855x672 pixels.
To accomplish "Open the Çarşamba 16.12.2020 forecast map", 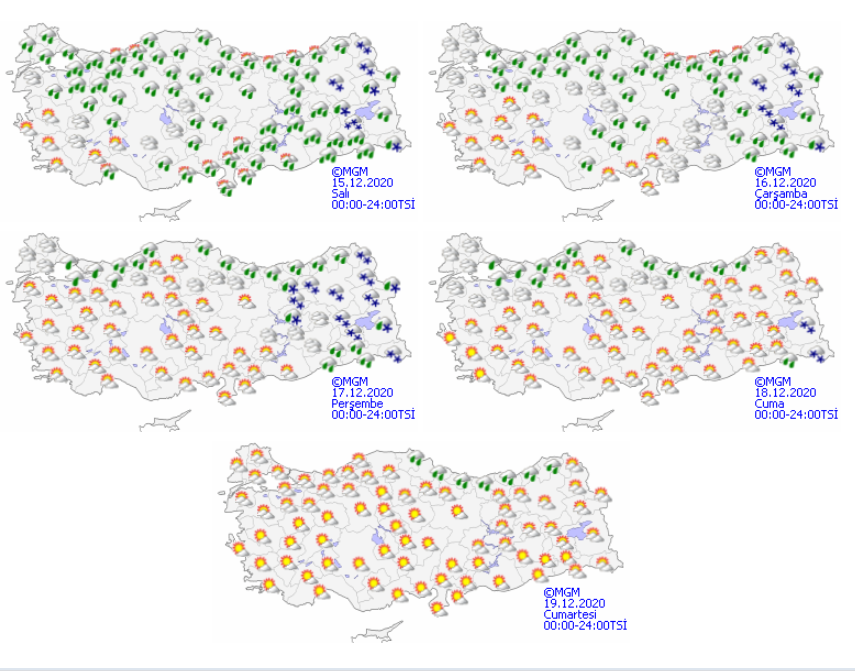I will pos(634,120).
